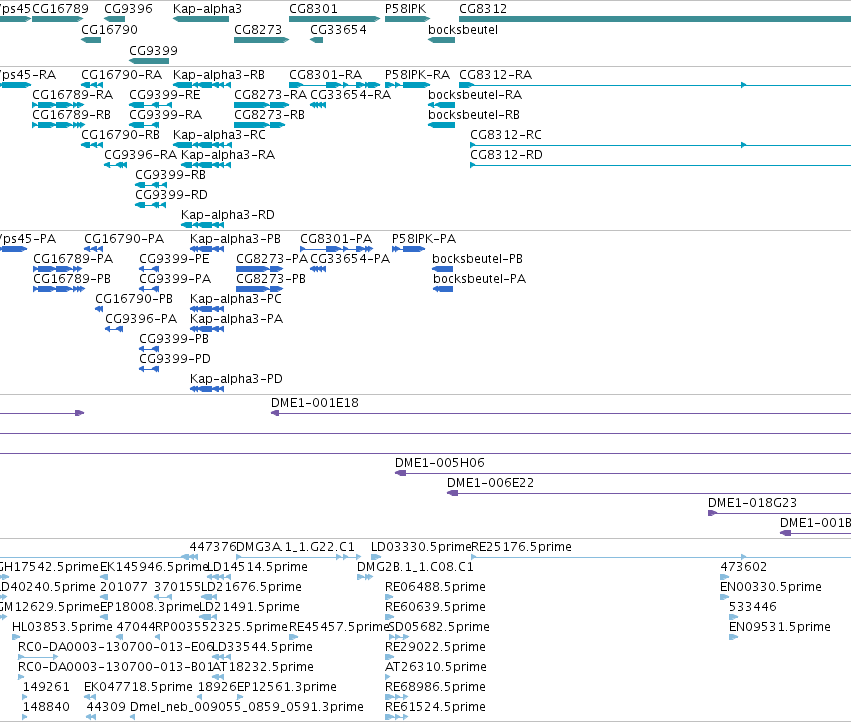
Task: Click the Kap-alpha3-RB transcript label
Action: click(x=219, y=74)
